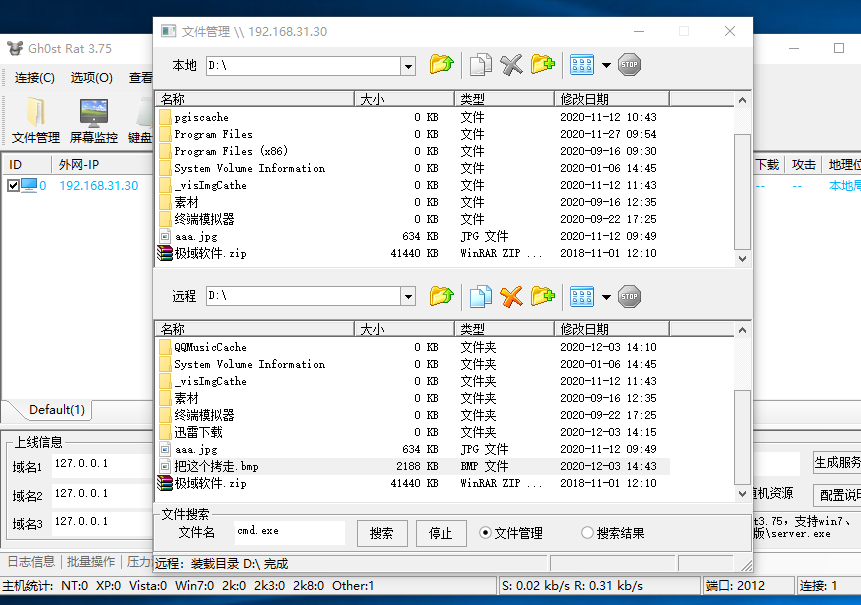Viewport: 861px width, 605px height.
Task: Go up one folder in remote pane
Action: pyautogui.click(x=441, y=296)
